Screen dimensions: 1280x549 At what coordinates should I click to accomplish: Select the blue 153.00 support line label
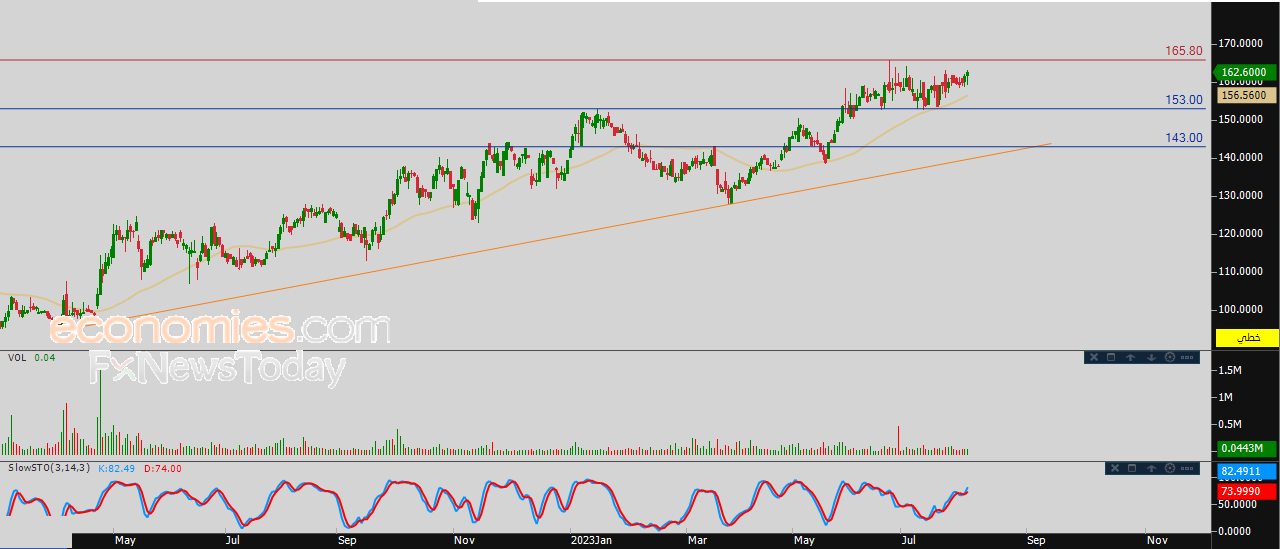1183,100
